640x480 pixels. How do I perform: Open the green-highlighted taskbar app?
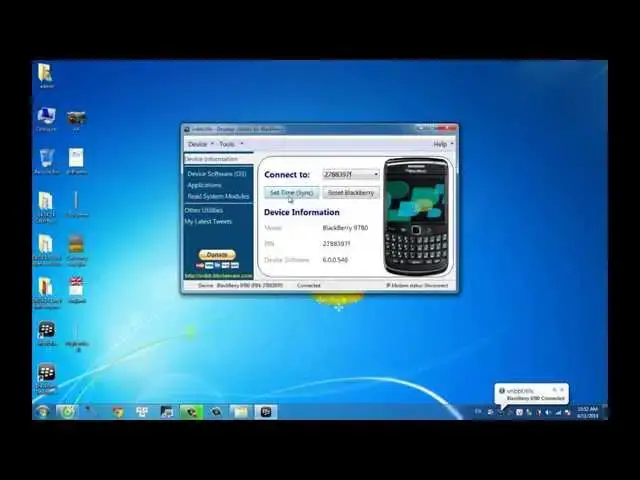[191, 412]
